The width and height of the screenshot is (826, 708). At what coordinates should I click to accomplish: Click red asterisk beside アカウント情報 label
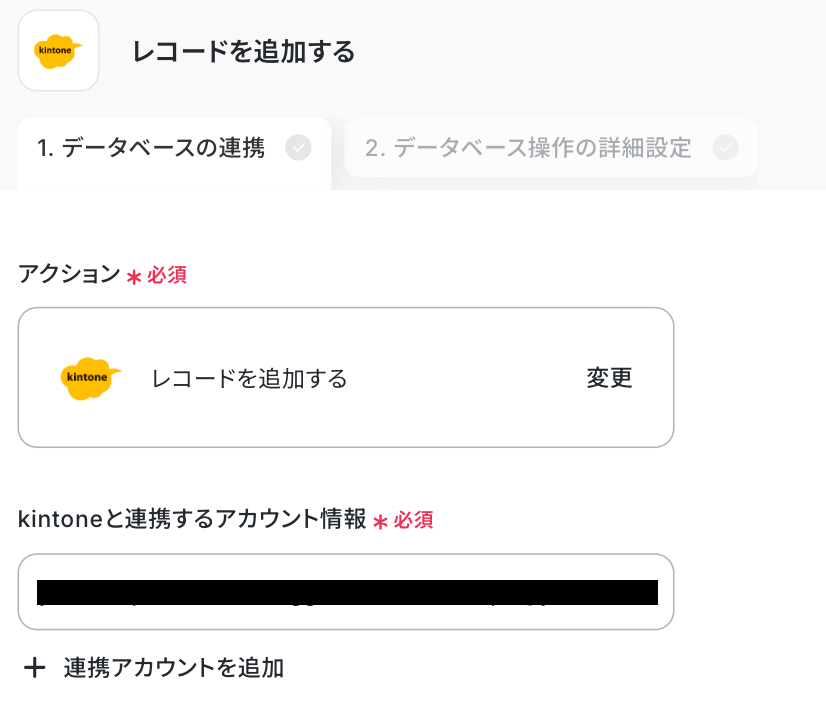pyautogui.click(x=380, y=521)
